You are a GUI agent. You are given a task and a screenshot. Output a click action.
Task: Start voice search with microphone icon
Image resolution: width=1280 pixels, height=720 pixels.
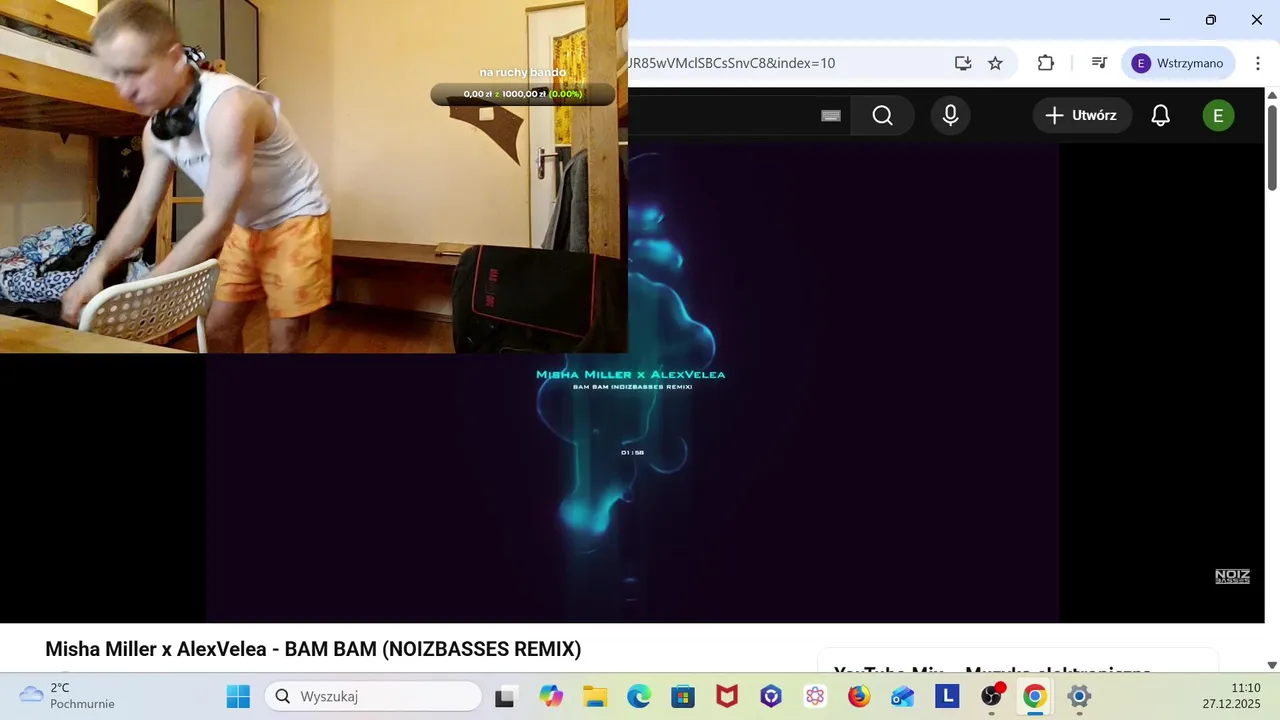click(950, 116)
